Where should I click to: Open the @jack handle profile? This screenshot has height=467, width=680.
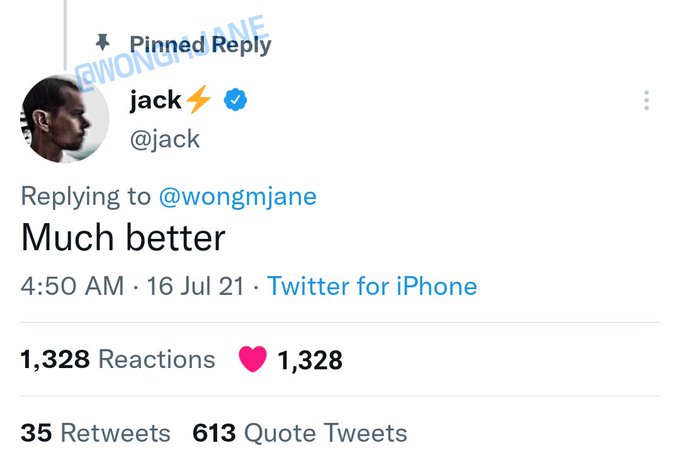click(165, 138)
